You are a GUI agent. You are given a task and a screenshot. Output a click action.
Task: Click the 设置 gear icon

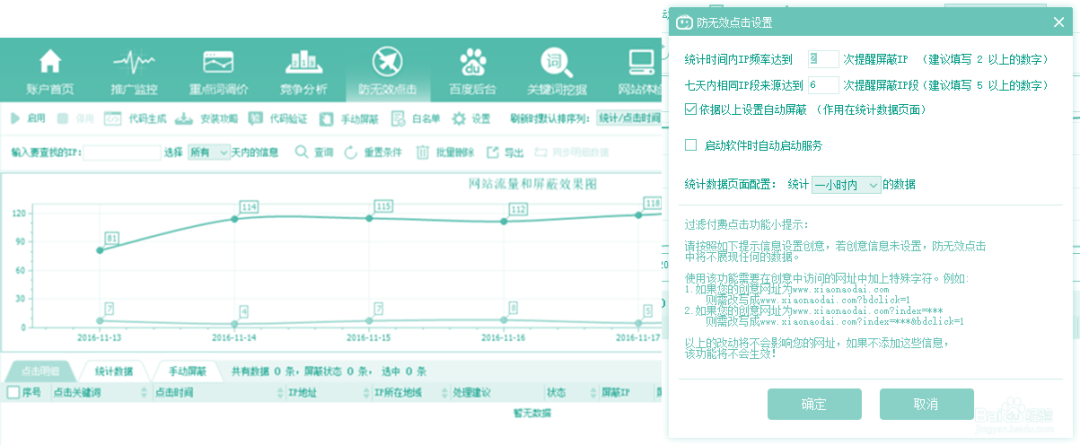(459, 118)
